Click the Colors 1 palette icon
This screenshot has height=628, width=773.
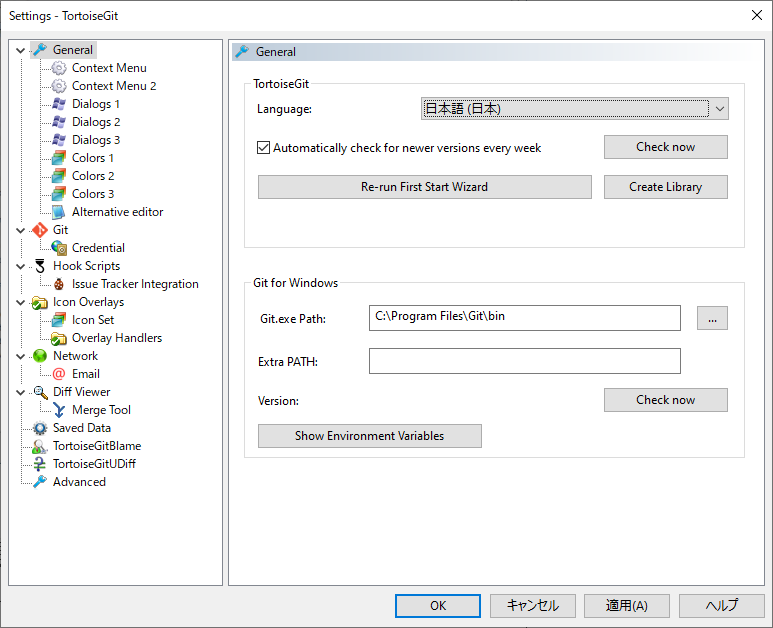[59, 158]
